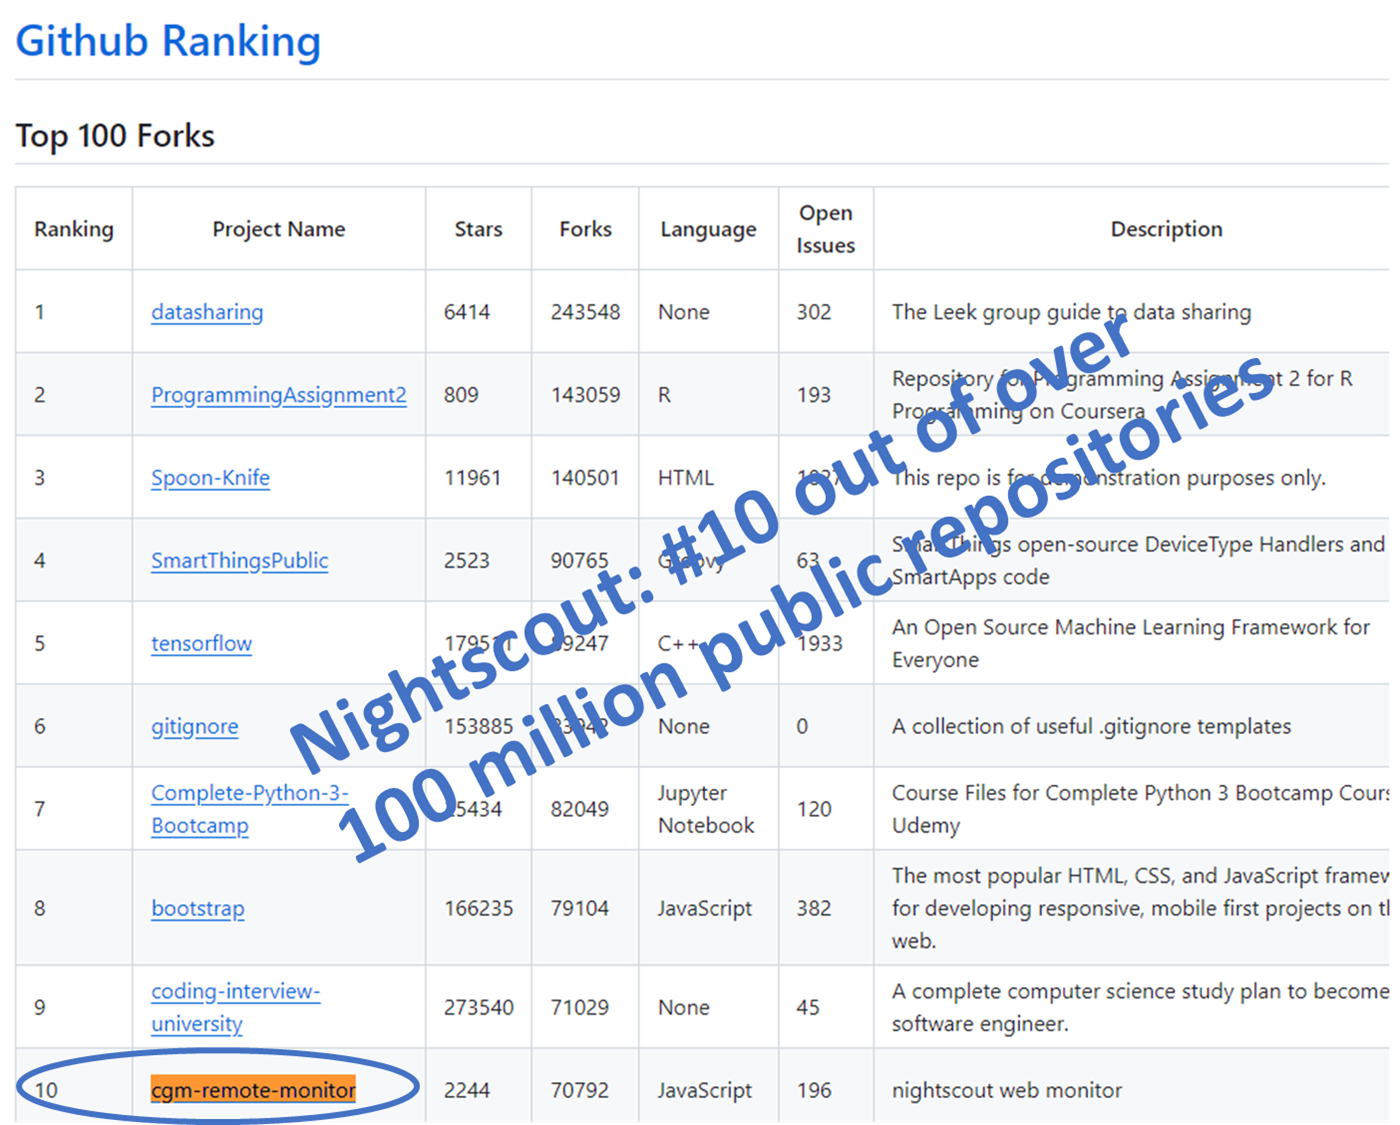
Task: Click the Ranking column header
Action: point(74,229)
